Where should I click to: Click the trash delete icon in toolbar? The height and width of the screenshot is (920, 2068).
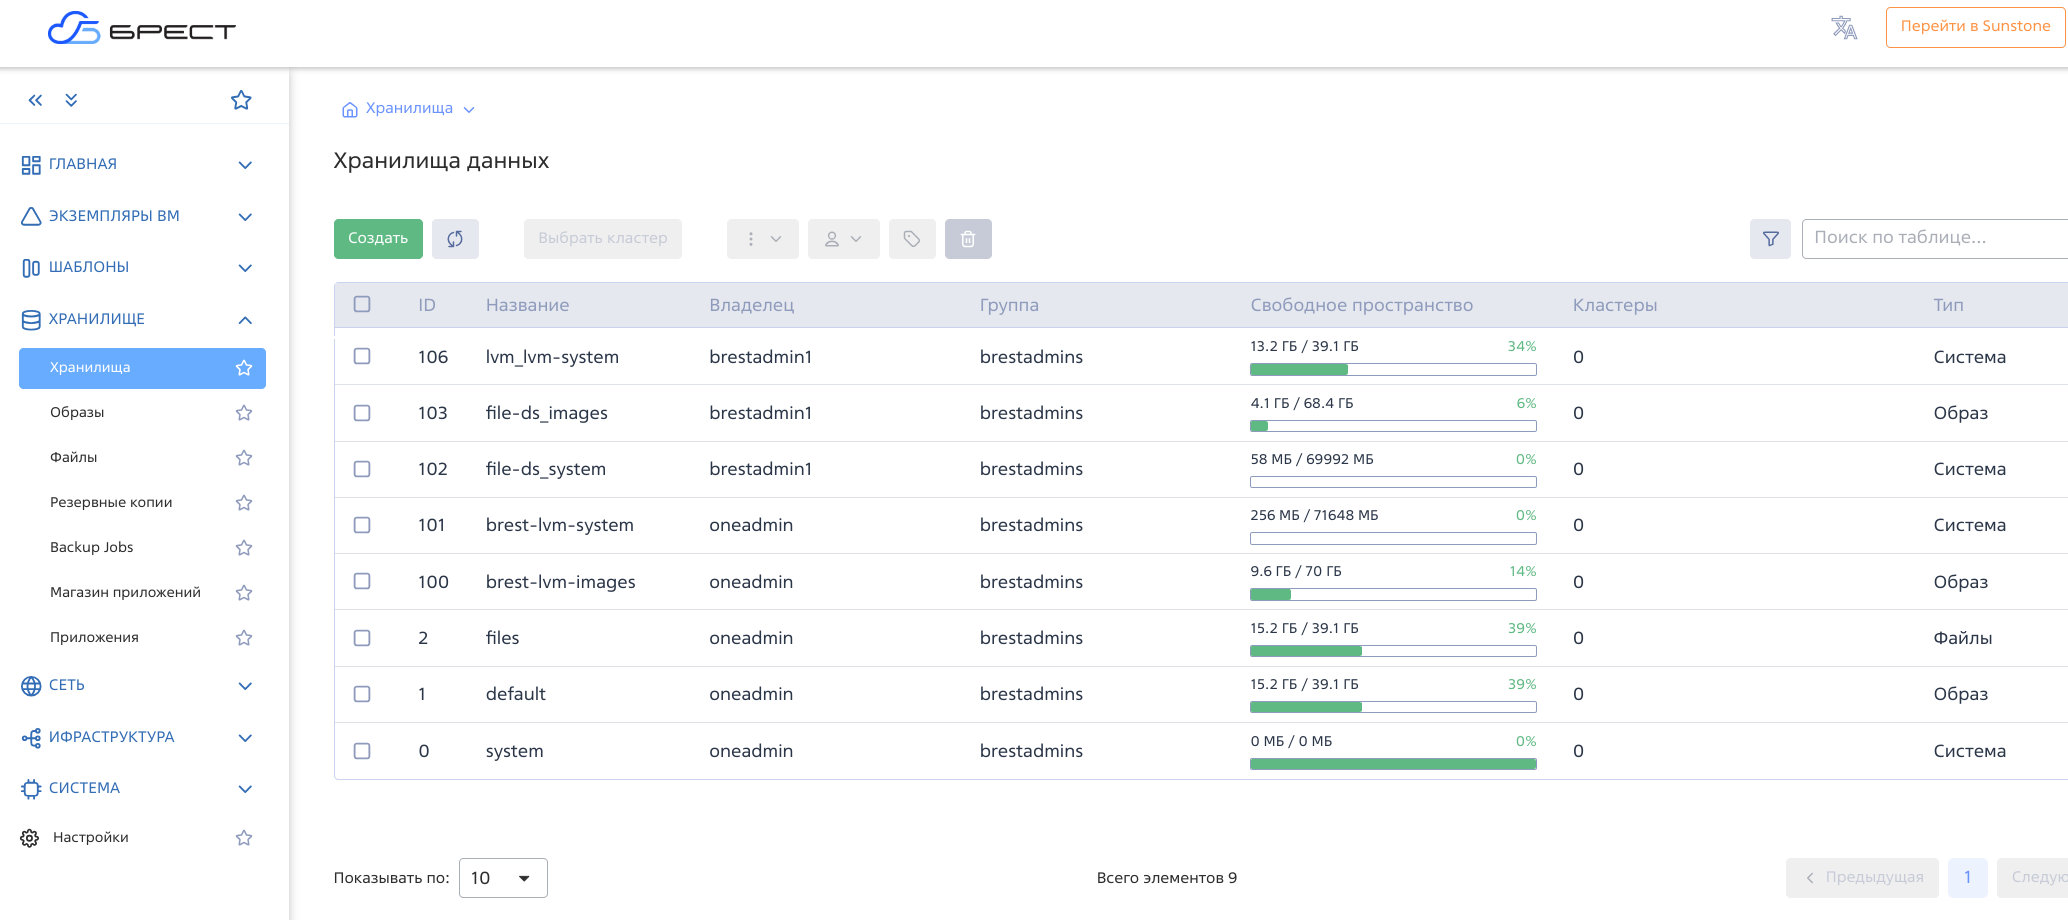[x=967, y=239]
